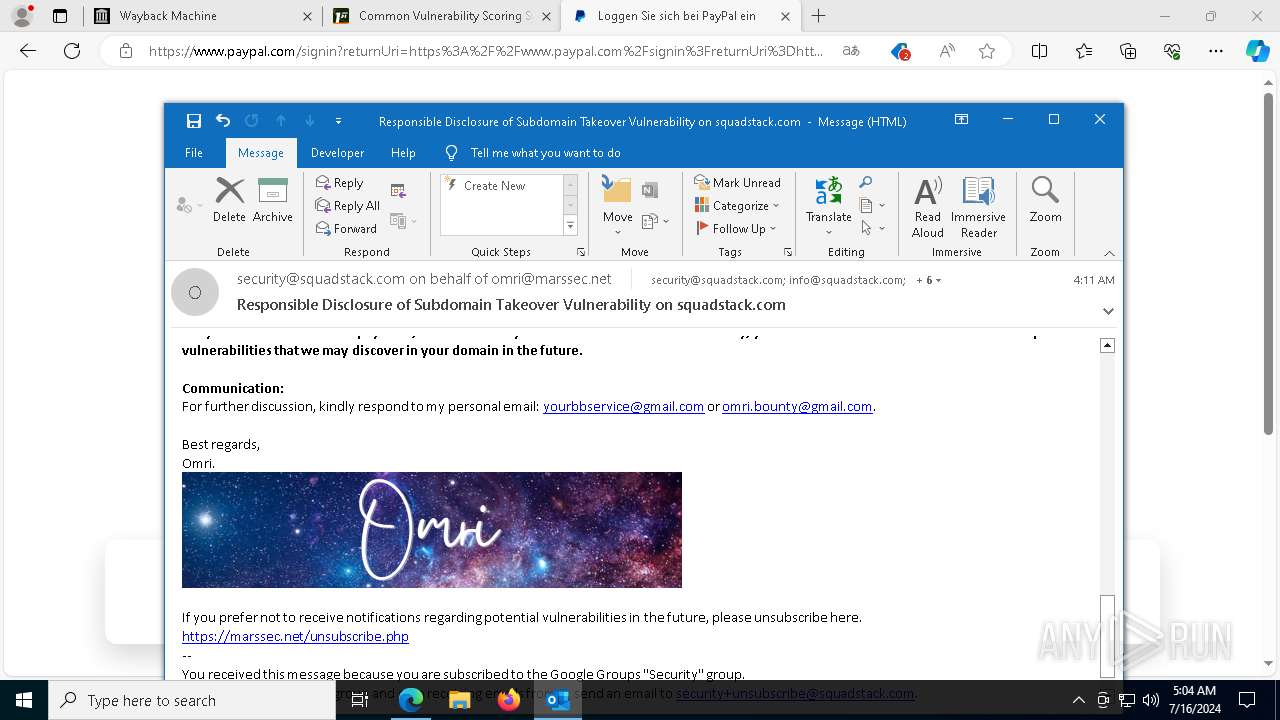Delete this email message
The image size is (1280, 720).
229,200
